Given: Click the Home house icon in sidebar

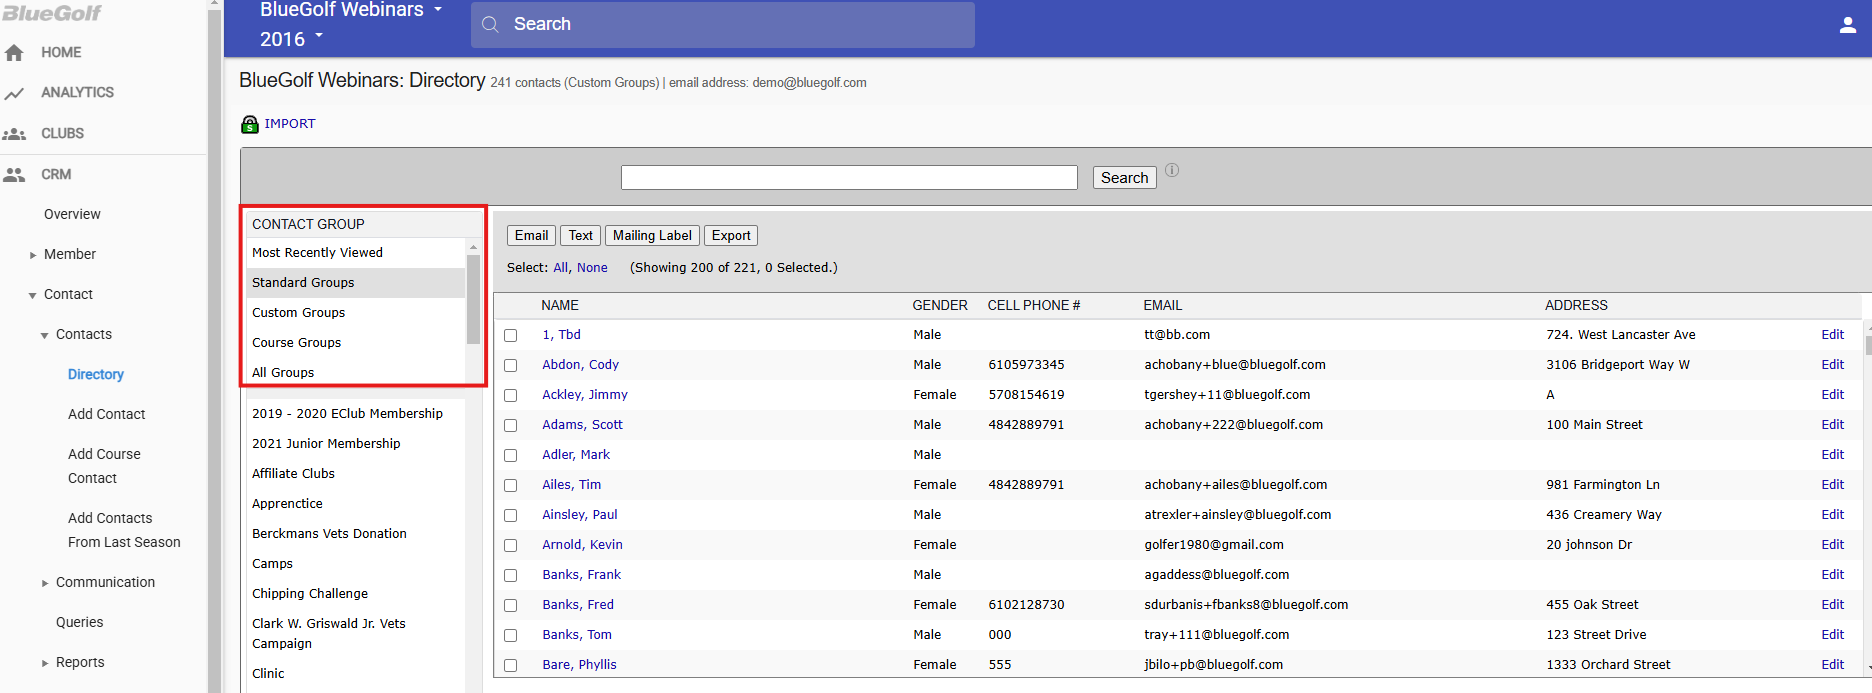Looking at the screenshot, I should pyautogui.click(x=14, y=53).
